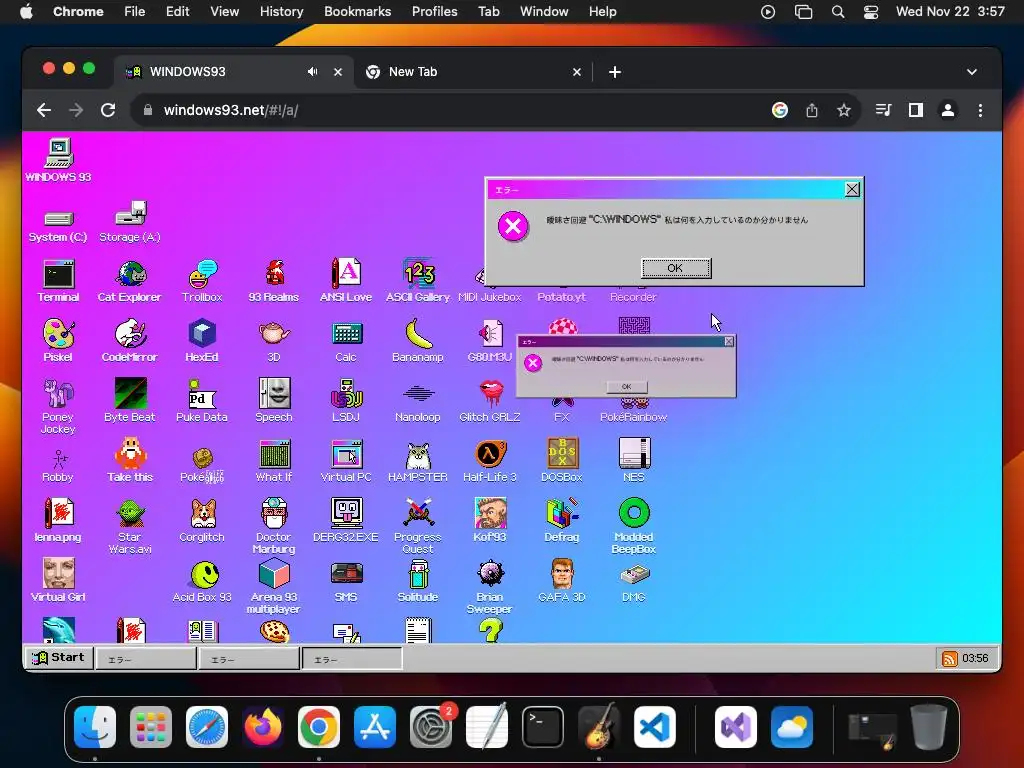
Task: Open Firefox from the Dock
Action: click(263, 727)
